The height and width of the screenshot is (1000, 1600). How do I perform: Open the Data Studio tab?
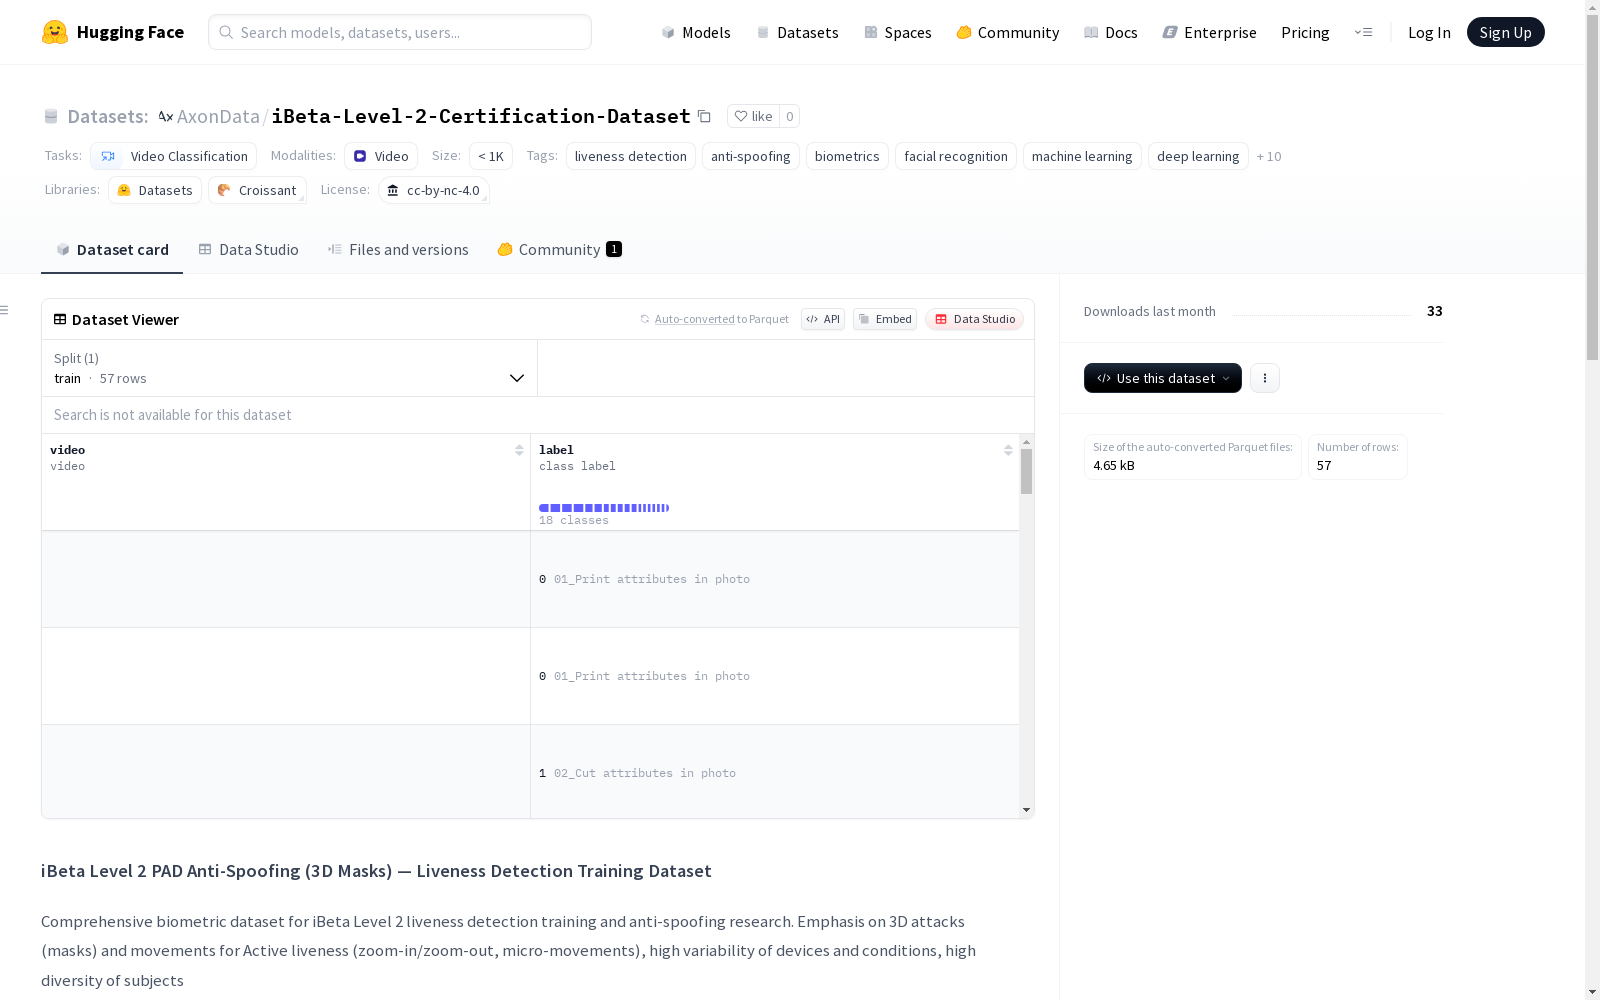pos(248,250)
